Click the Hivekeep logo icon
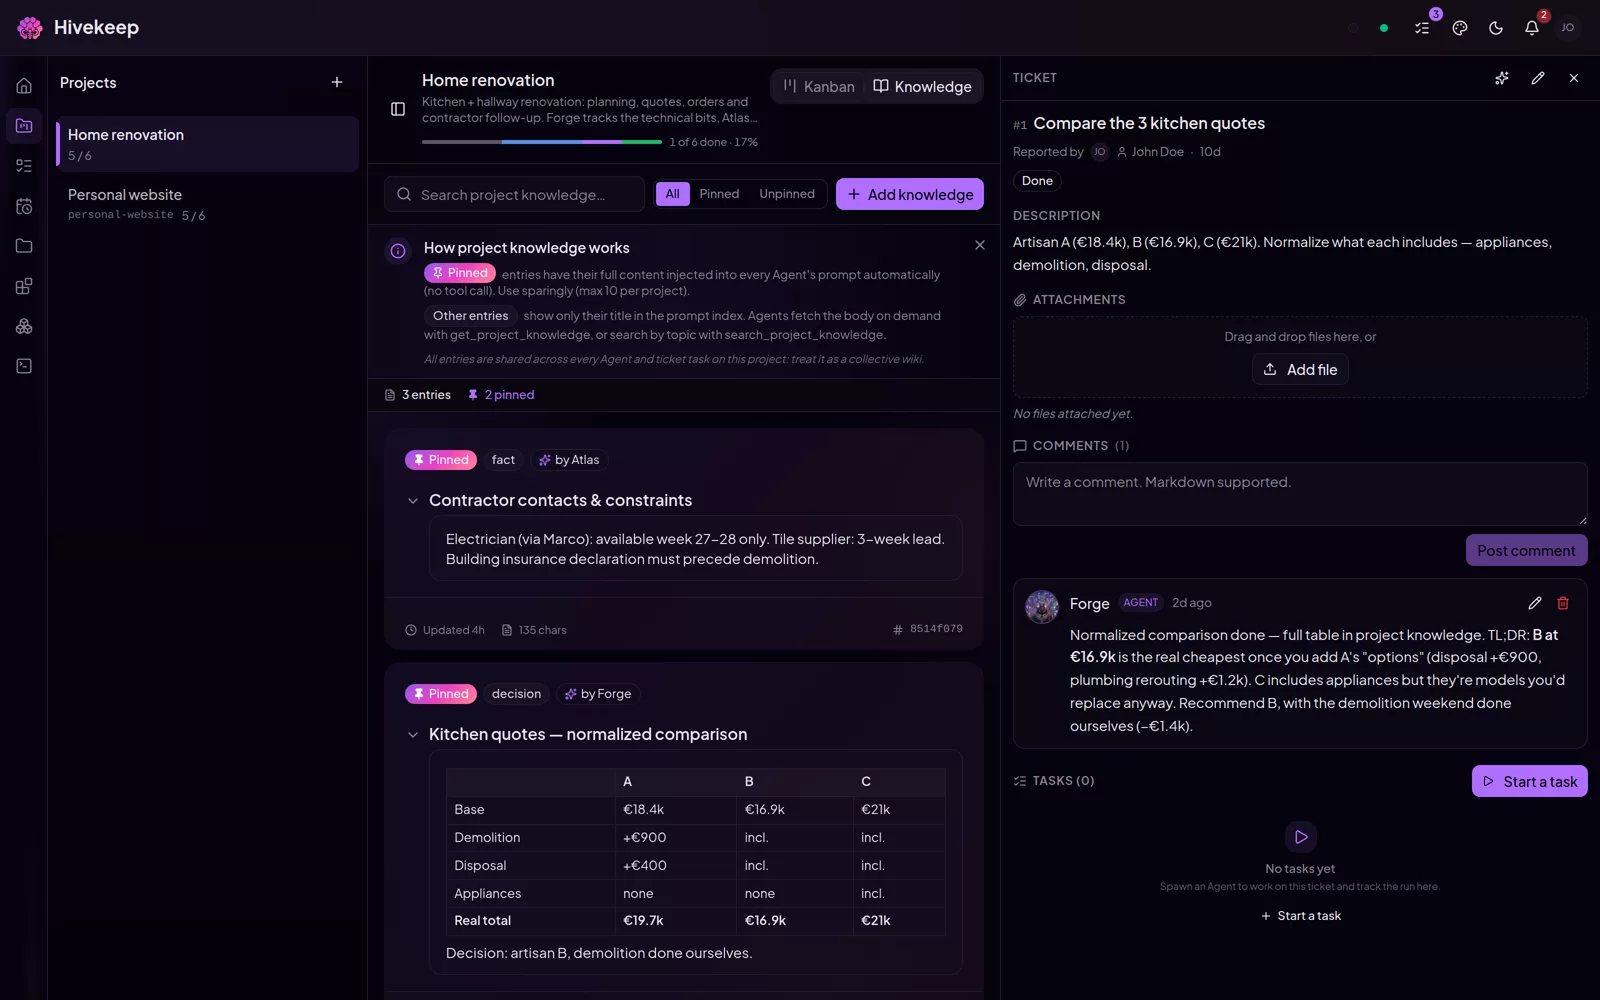 point(30,28)
